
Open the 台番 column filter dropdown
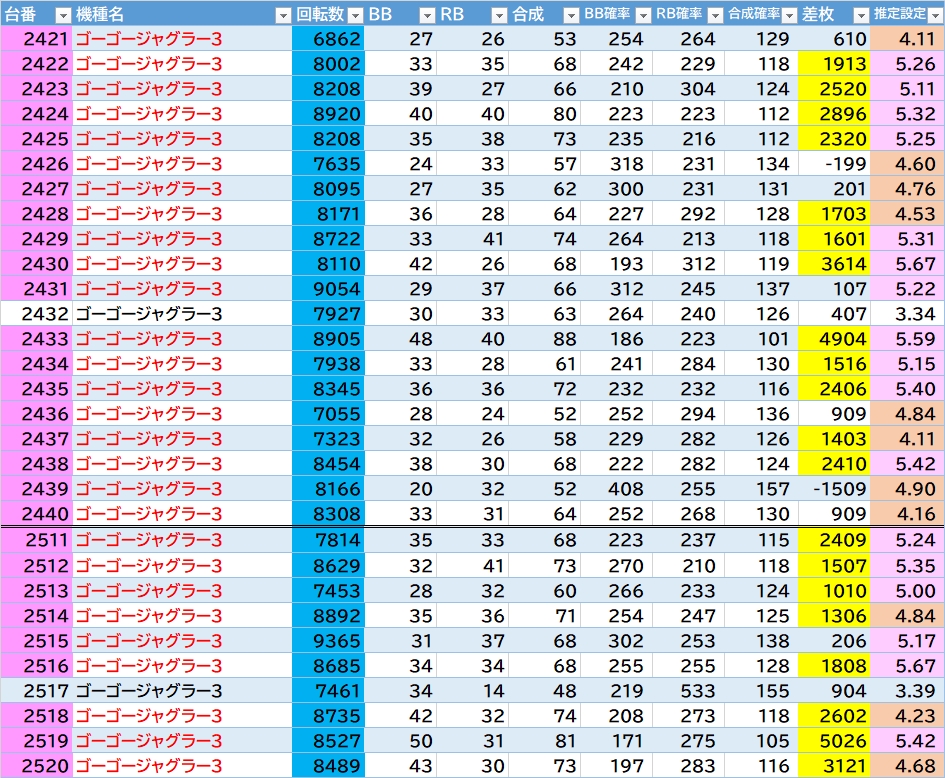click(x=63, y=15)
